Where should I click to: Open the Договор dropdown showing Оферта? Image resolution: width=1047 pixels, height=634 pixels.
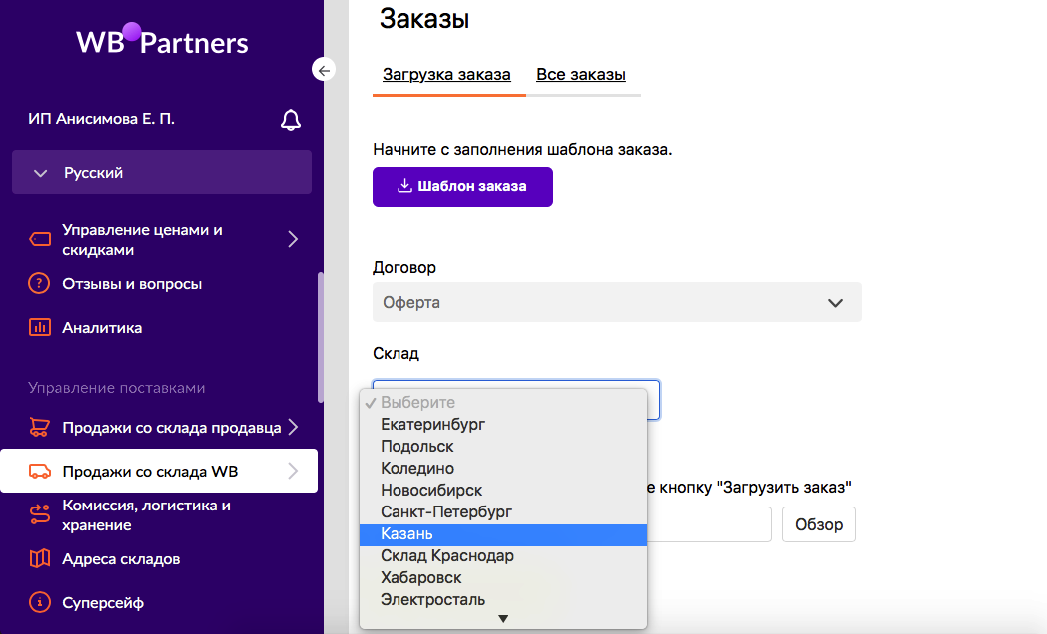click(x=617, y=302)
